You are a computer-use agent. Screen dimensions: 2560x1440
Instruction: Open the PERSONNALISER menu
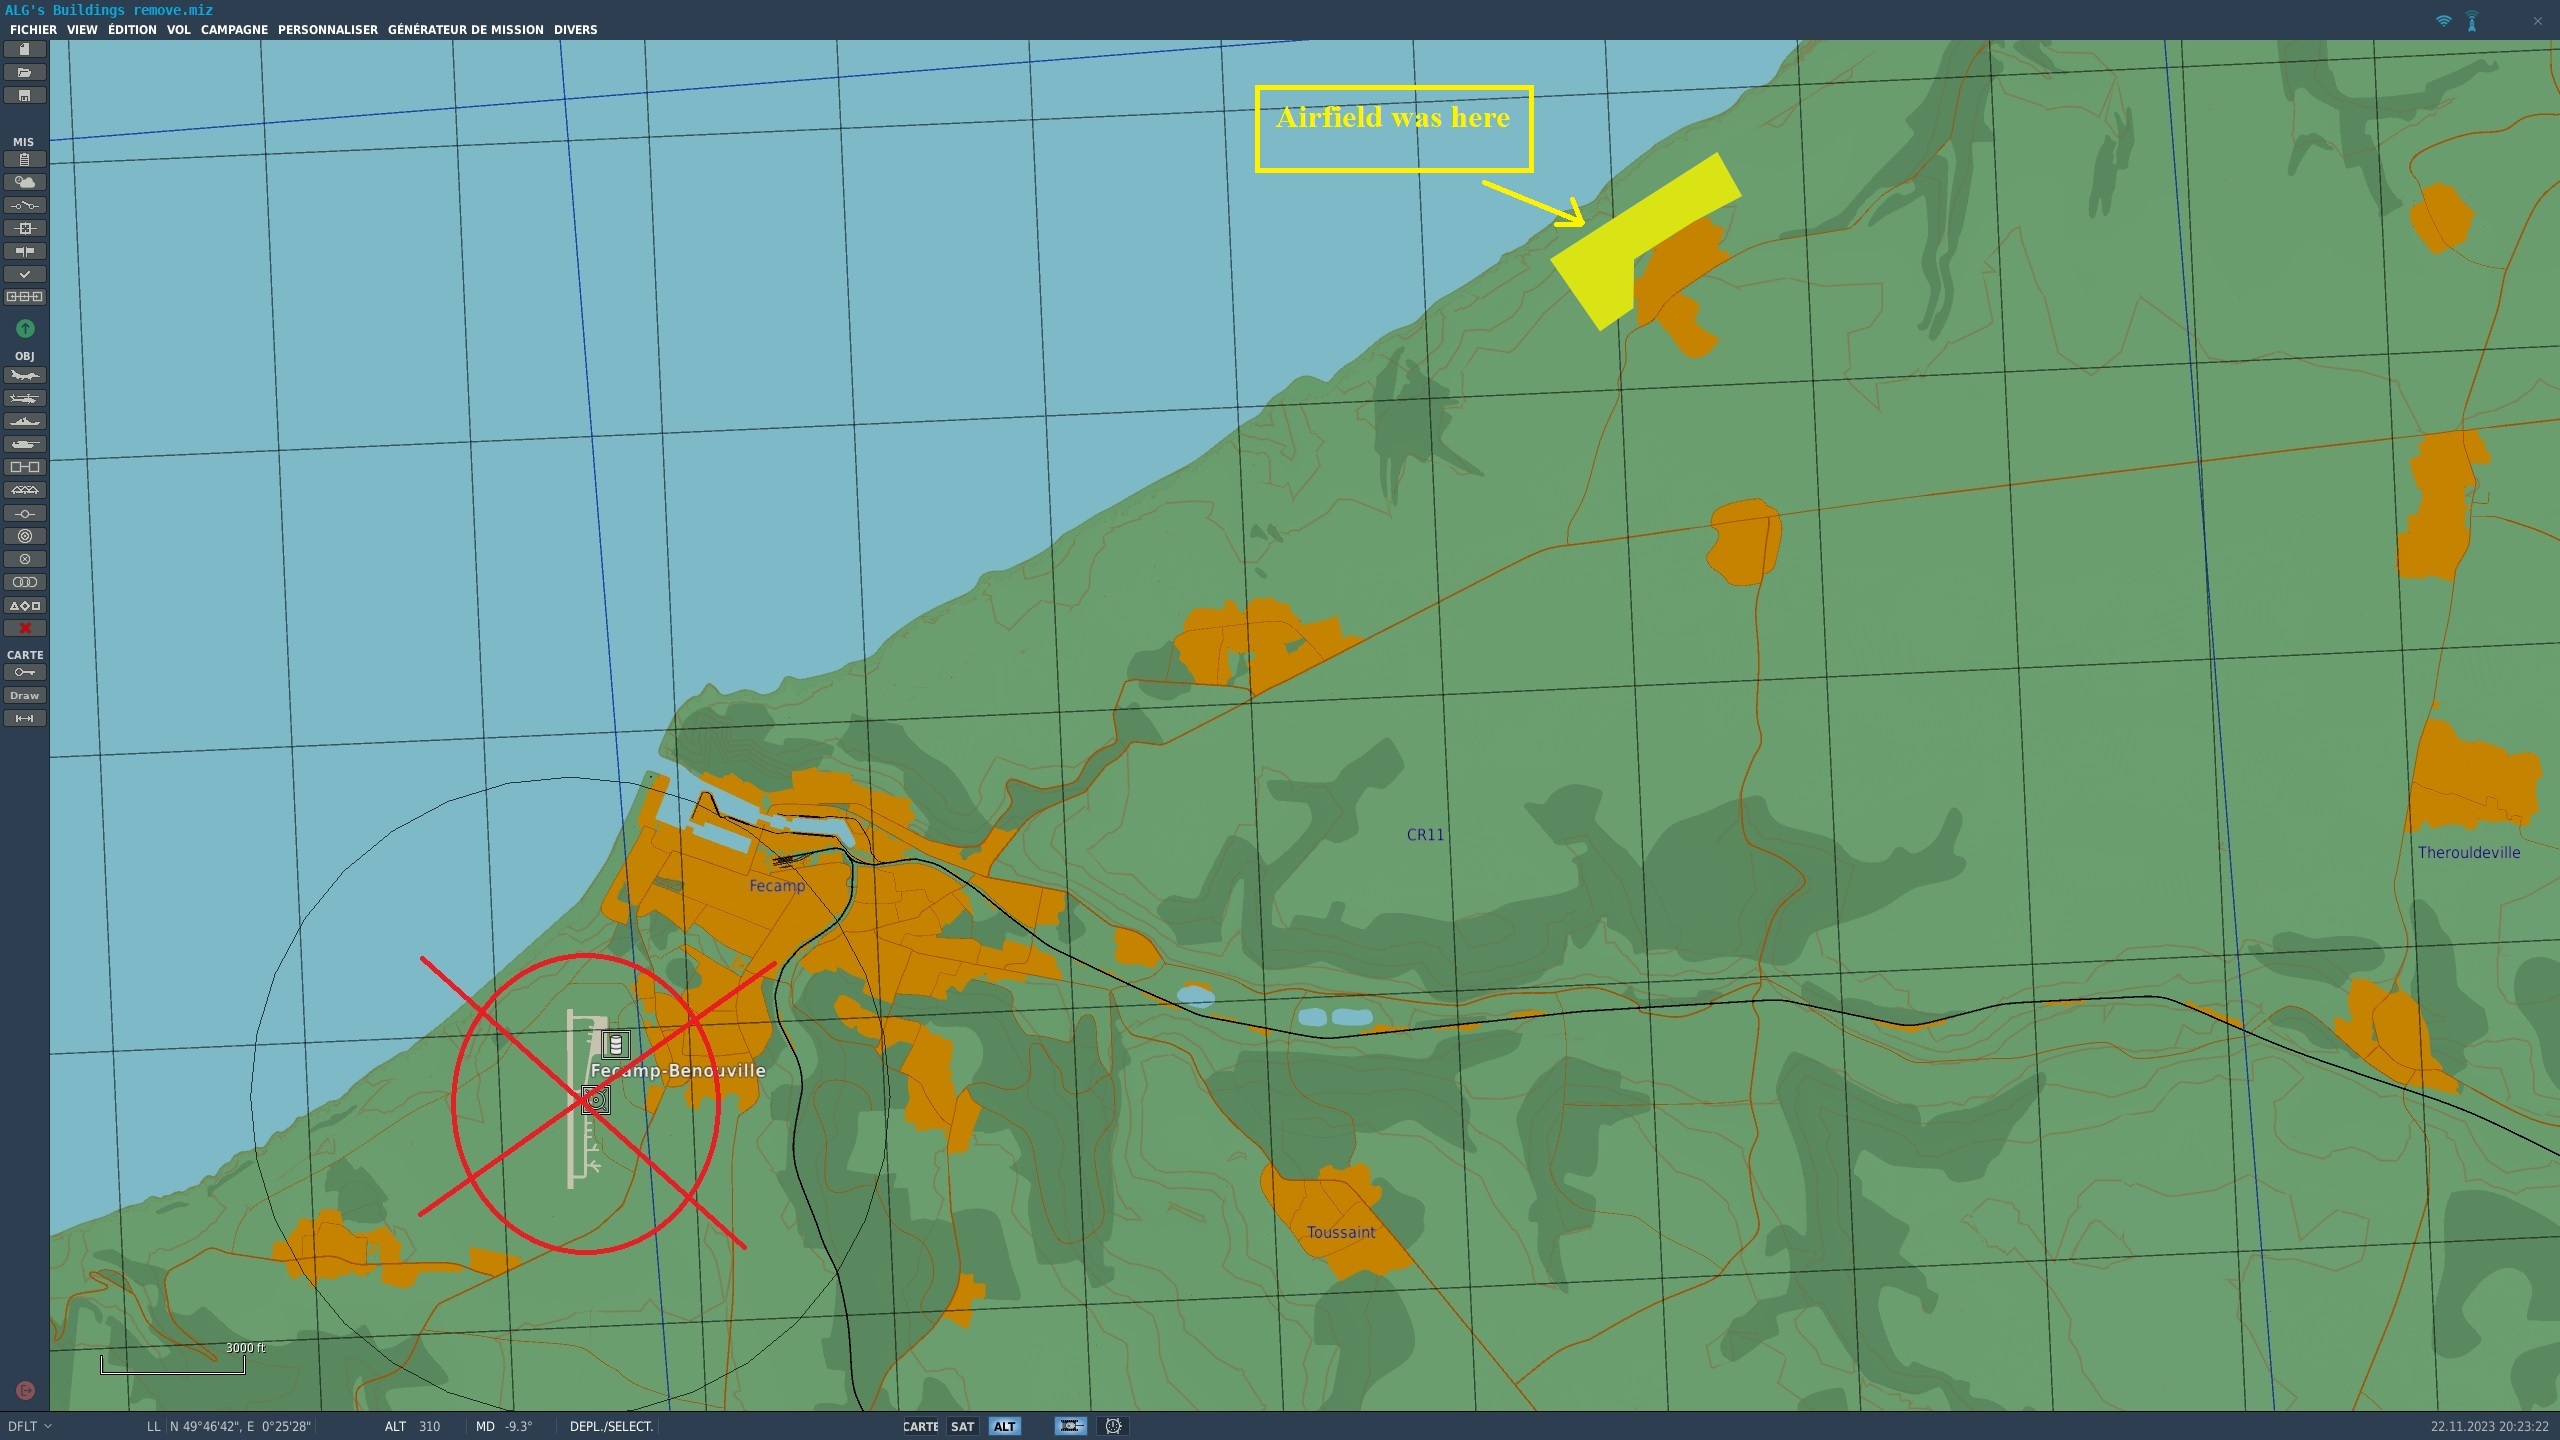(327, 30)
